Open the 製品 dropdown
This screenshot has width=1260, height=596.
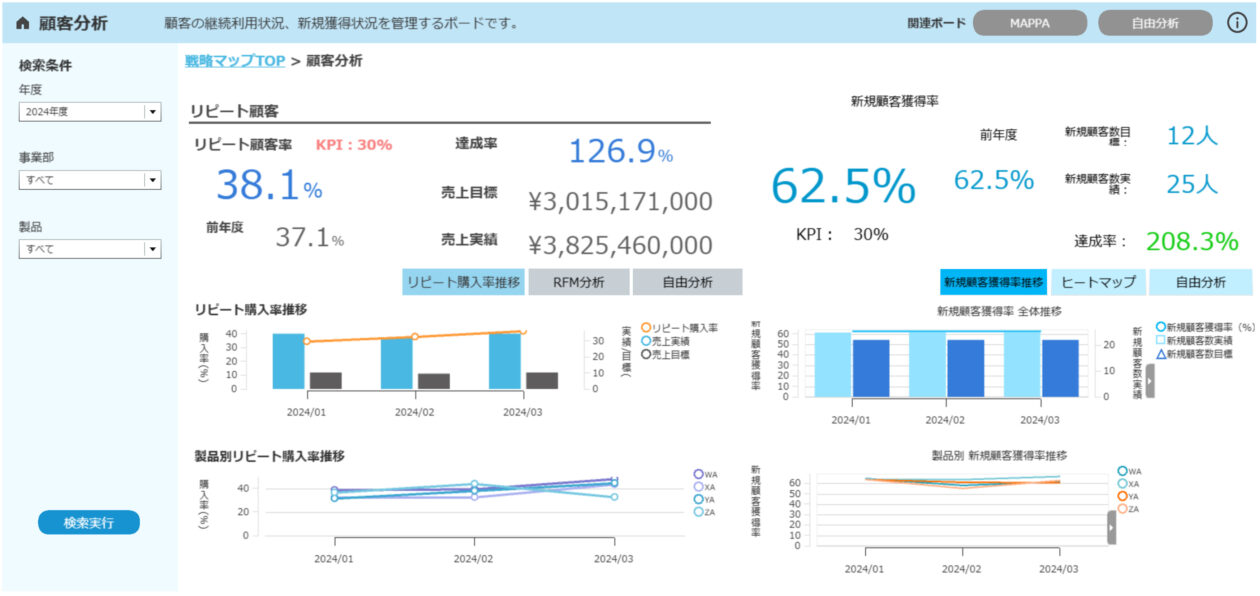tap(90, 249)
